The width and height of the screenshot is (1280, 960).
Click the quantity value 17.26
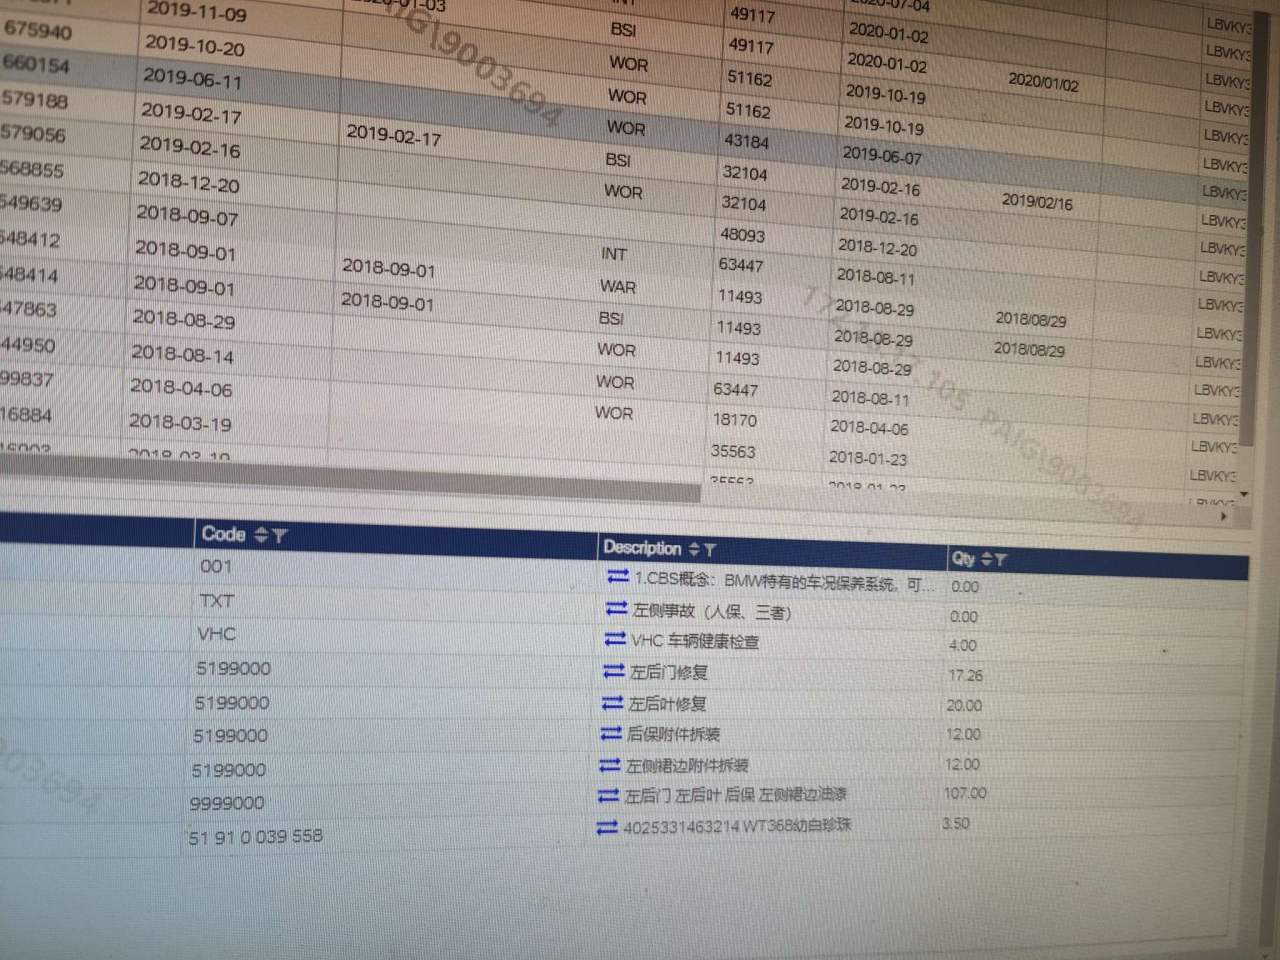(965, 676)
